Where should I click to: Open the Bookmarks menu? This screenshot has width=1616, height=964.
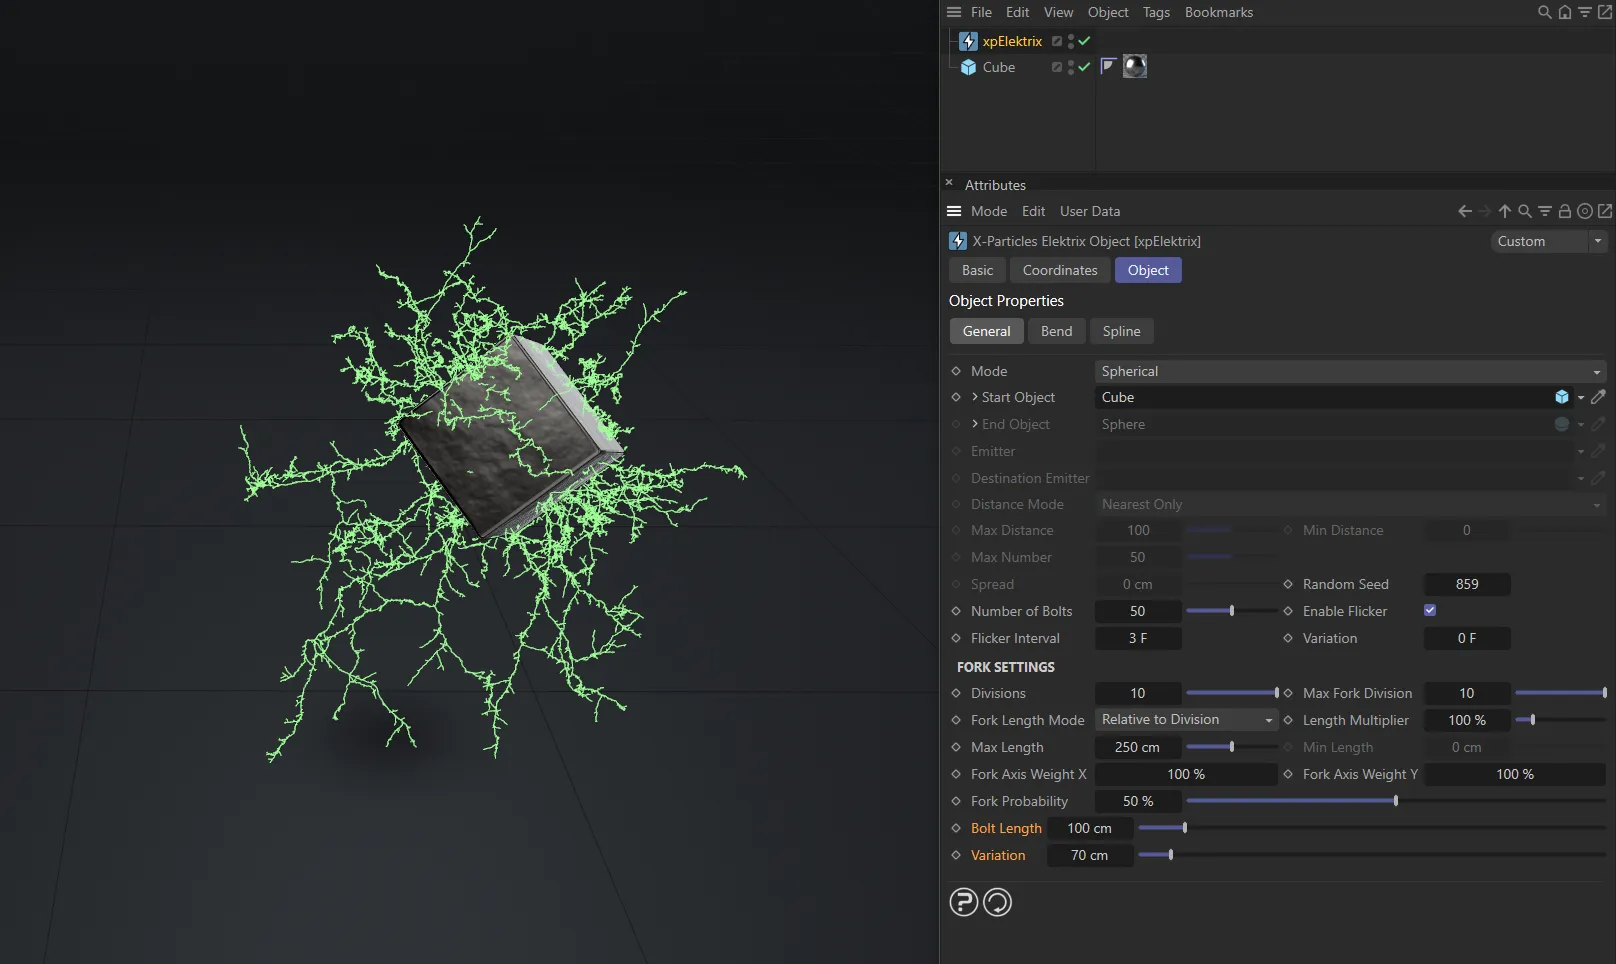click(1218, 12)
